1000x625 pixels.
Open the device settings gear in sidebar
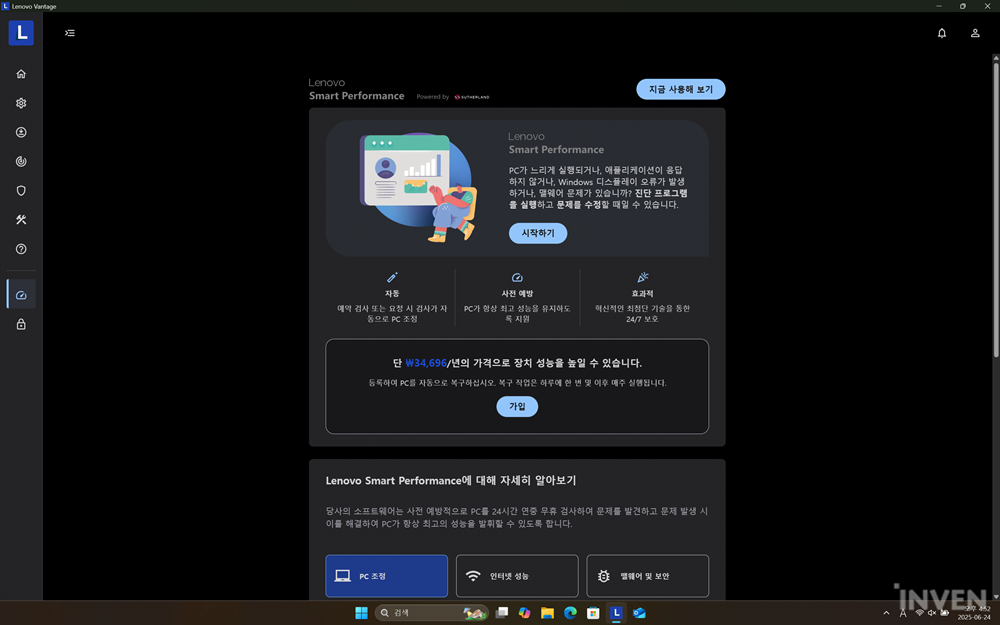21,103
